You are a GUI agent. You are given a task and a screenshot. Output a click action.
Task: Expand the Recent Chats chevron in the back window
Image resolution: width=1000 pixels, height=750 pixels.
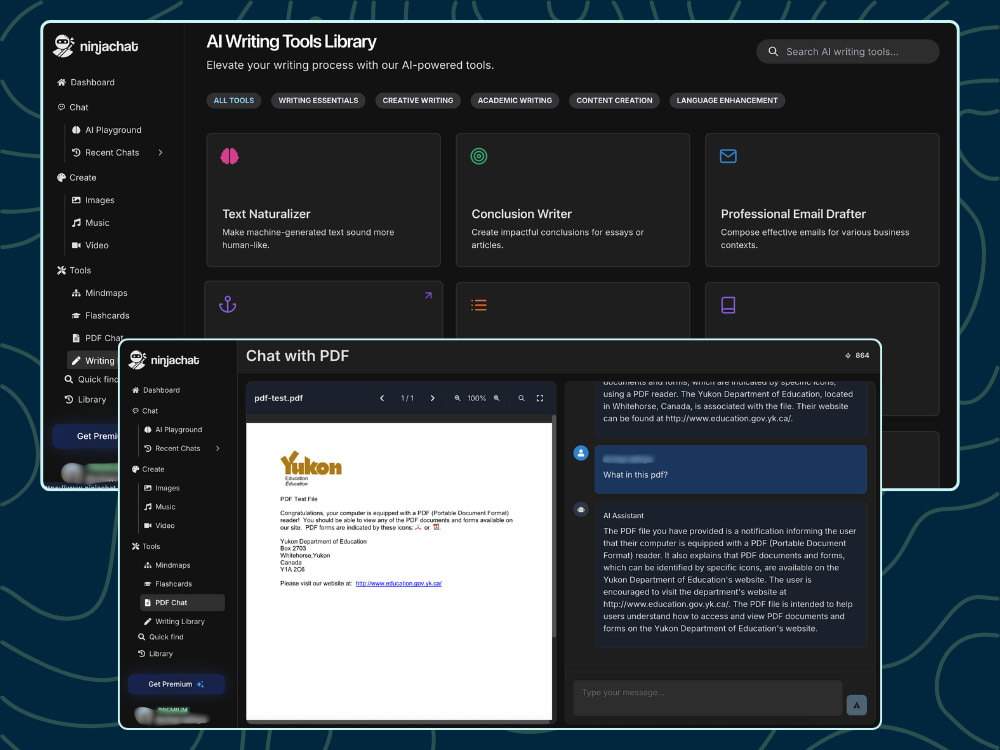pos(161,152)
